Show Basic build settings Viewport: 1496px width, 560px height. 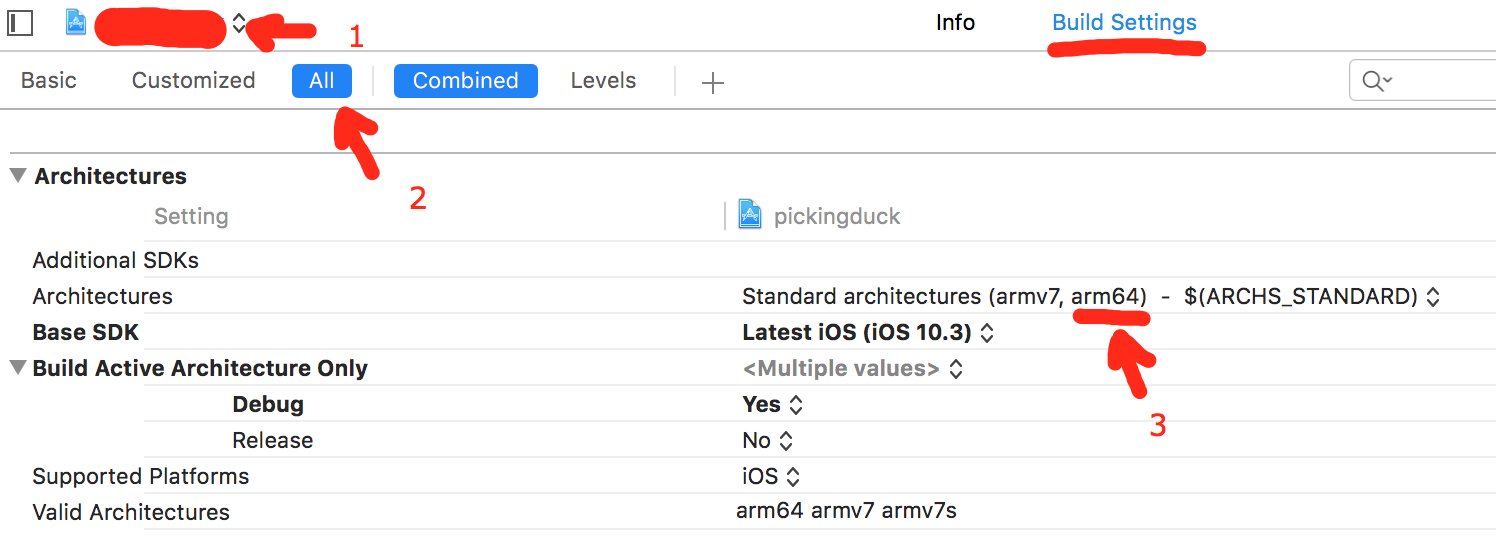(x=49, y=81)
